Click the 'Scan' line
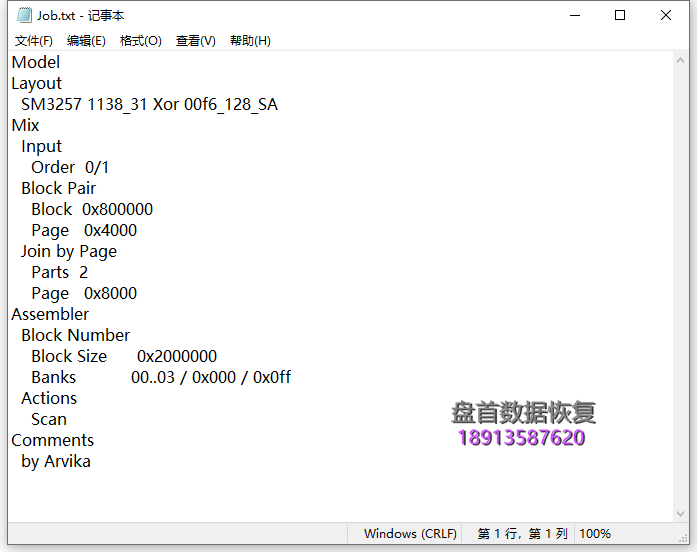Viewport: 697px width, 552px height. (x=49, y=419)
